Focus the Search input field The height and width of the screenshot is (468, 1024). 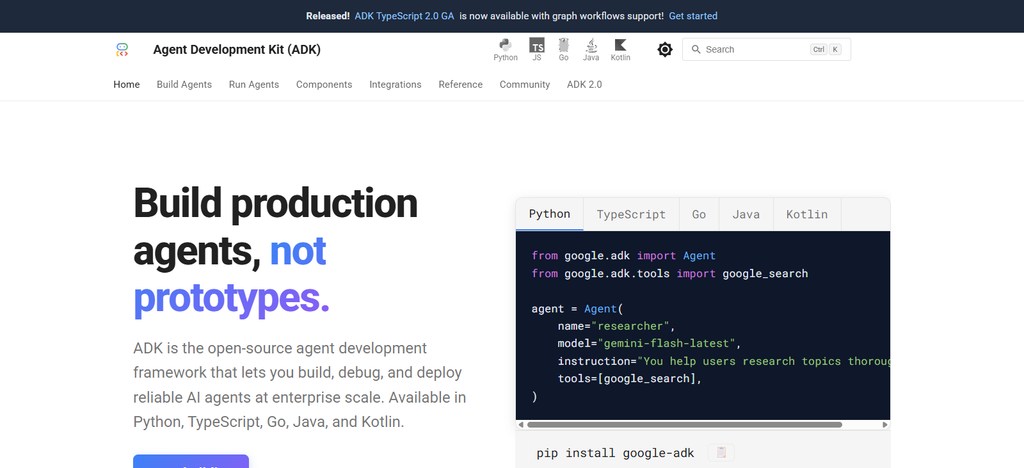pos(766,50)
